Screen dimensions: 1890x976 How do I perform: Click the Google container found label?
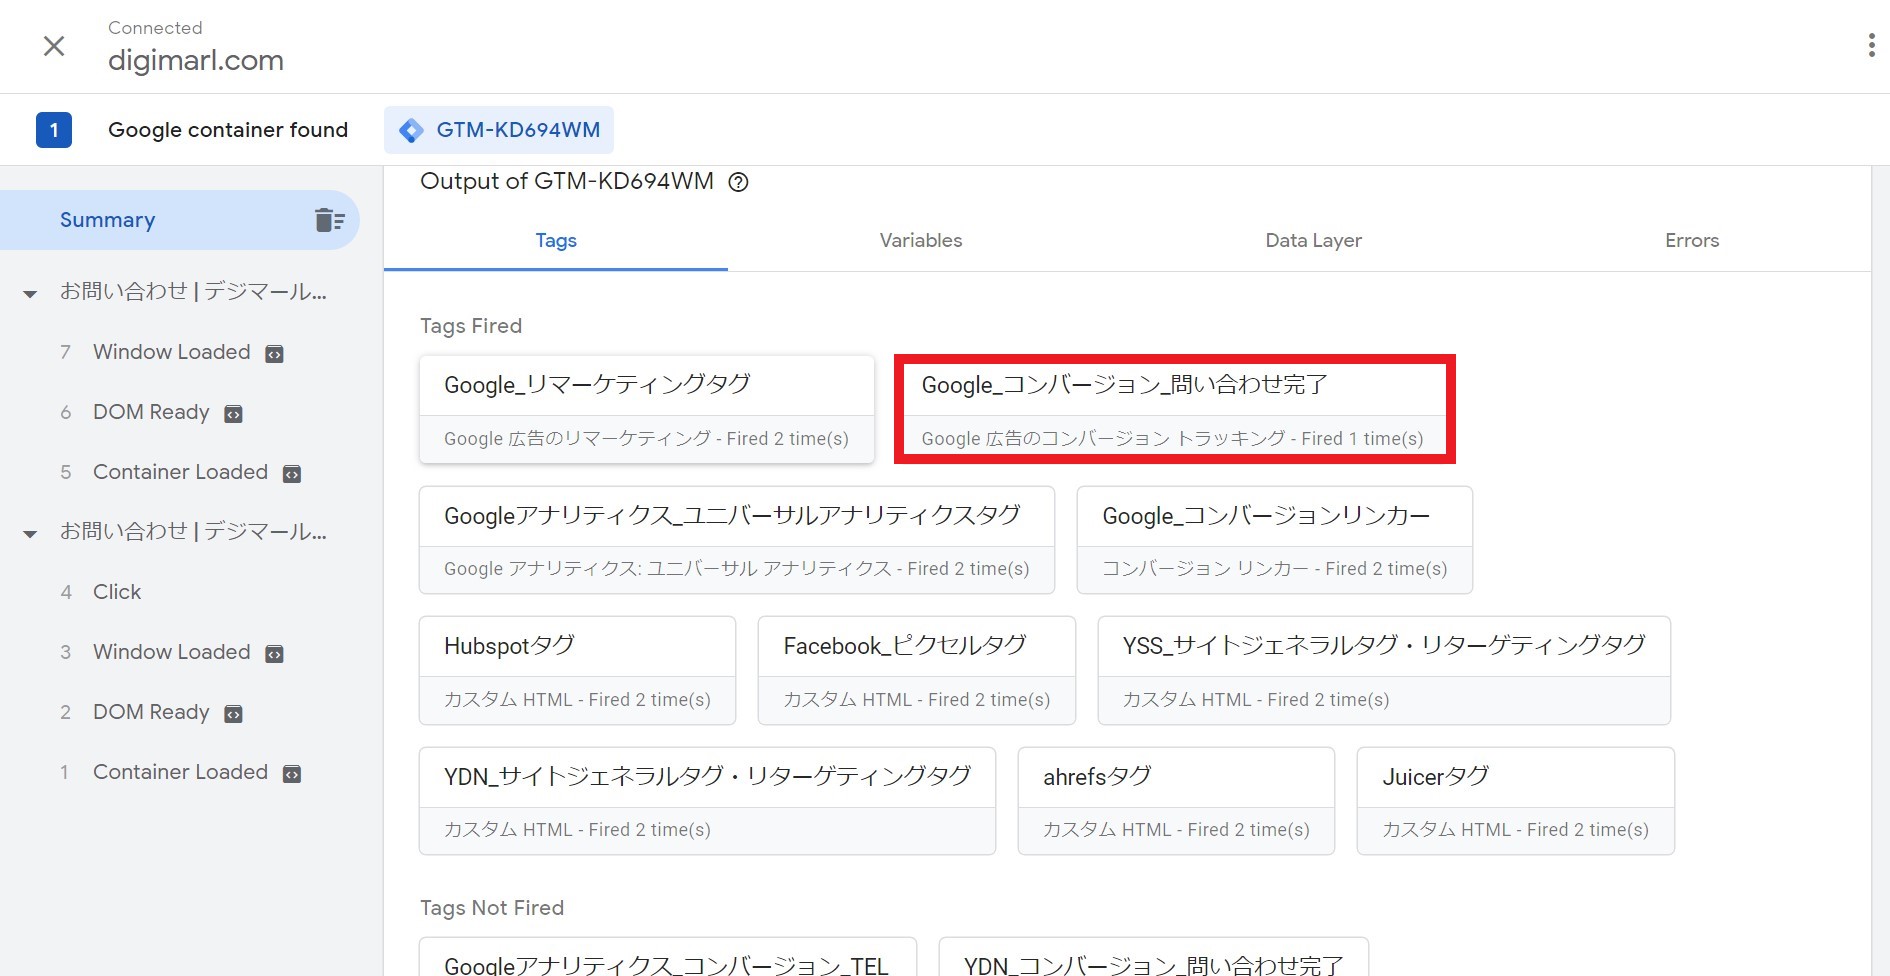228,130
